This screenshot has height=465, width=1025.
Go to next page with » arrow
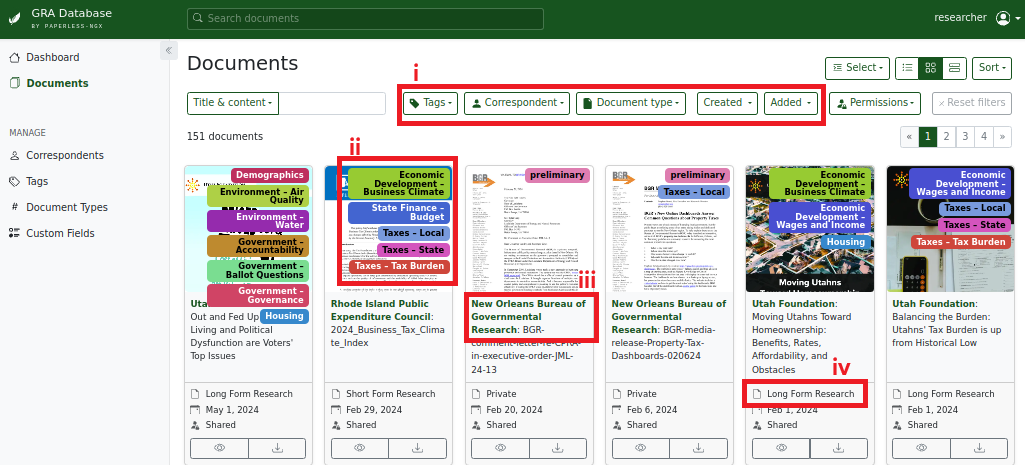1002,137
